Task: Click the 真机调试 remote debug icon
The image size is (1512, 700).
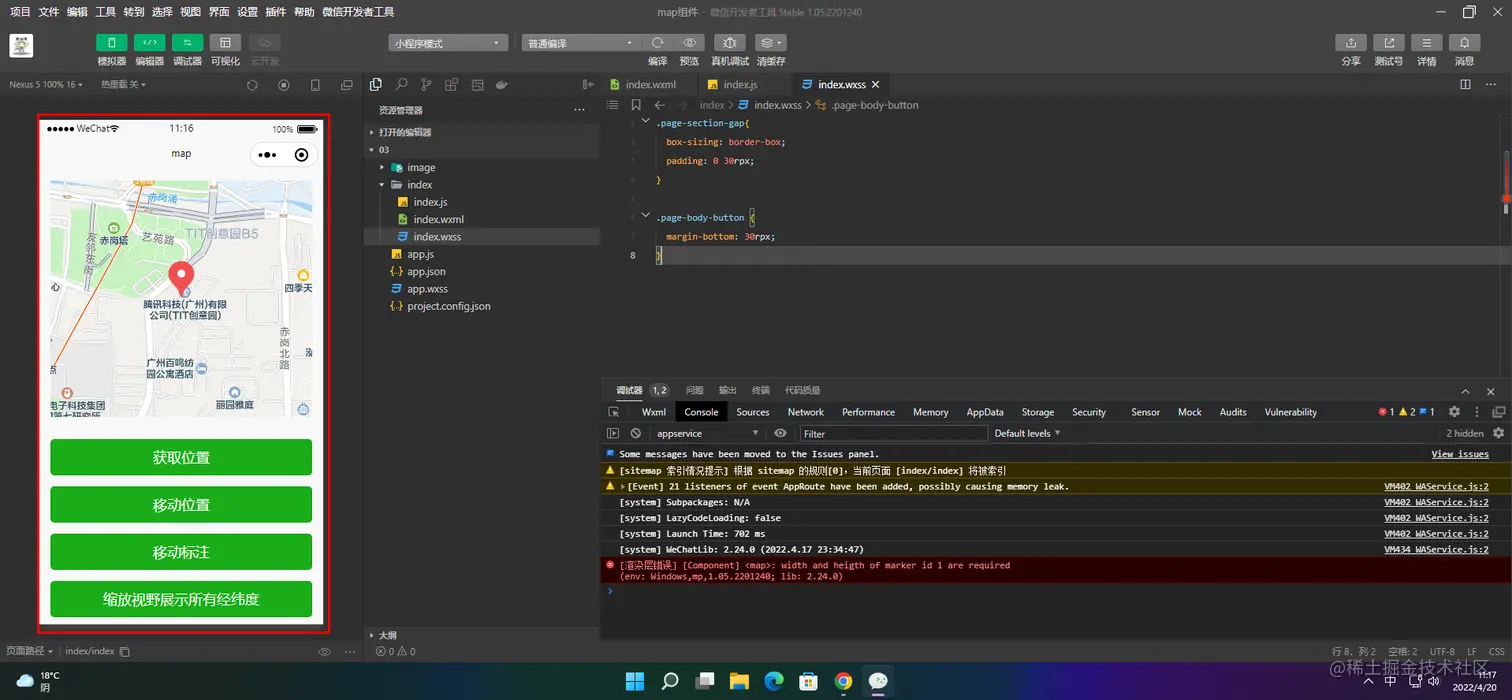Action: (729, 43)
